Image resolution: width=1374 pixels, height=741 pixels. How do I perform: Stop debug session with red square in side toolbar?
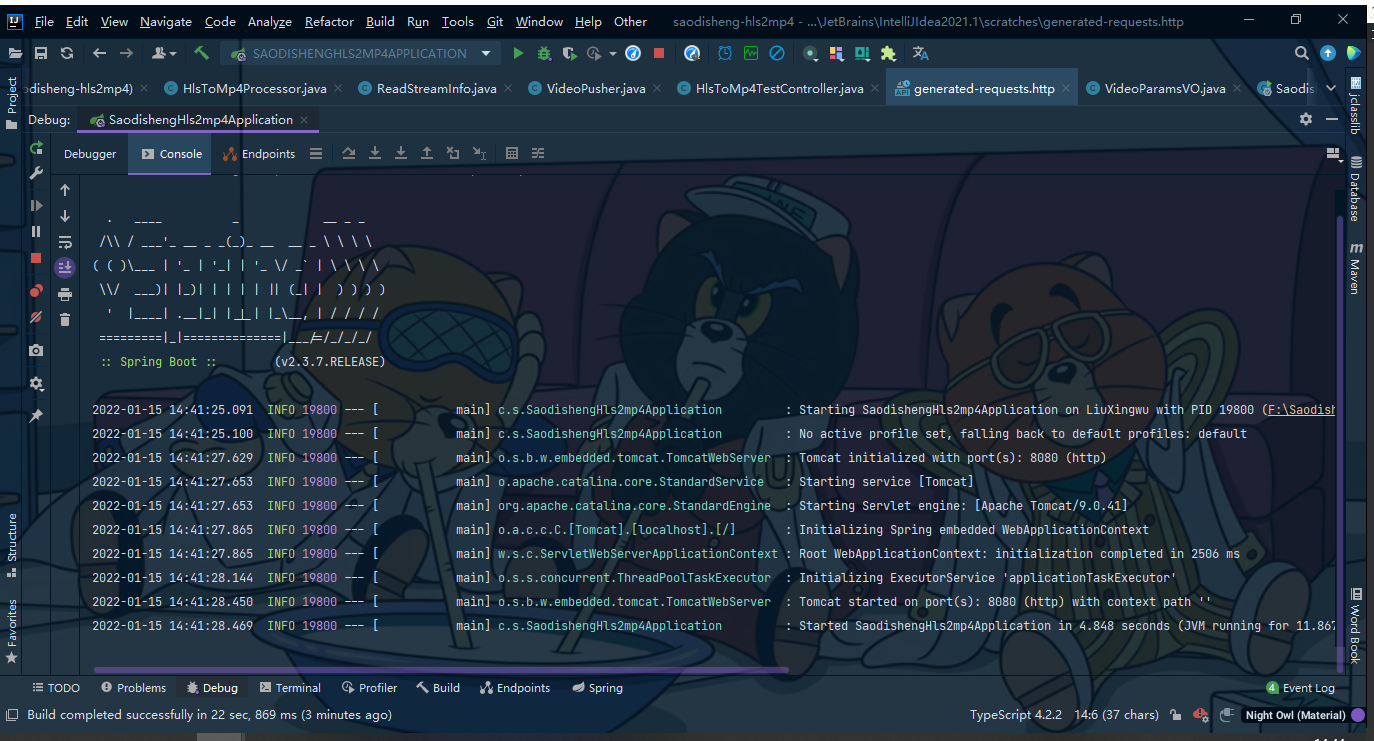click(x=36, y=257)
